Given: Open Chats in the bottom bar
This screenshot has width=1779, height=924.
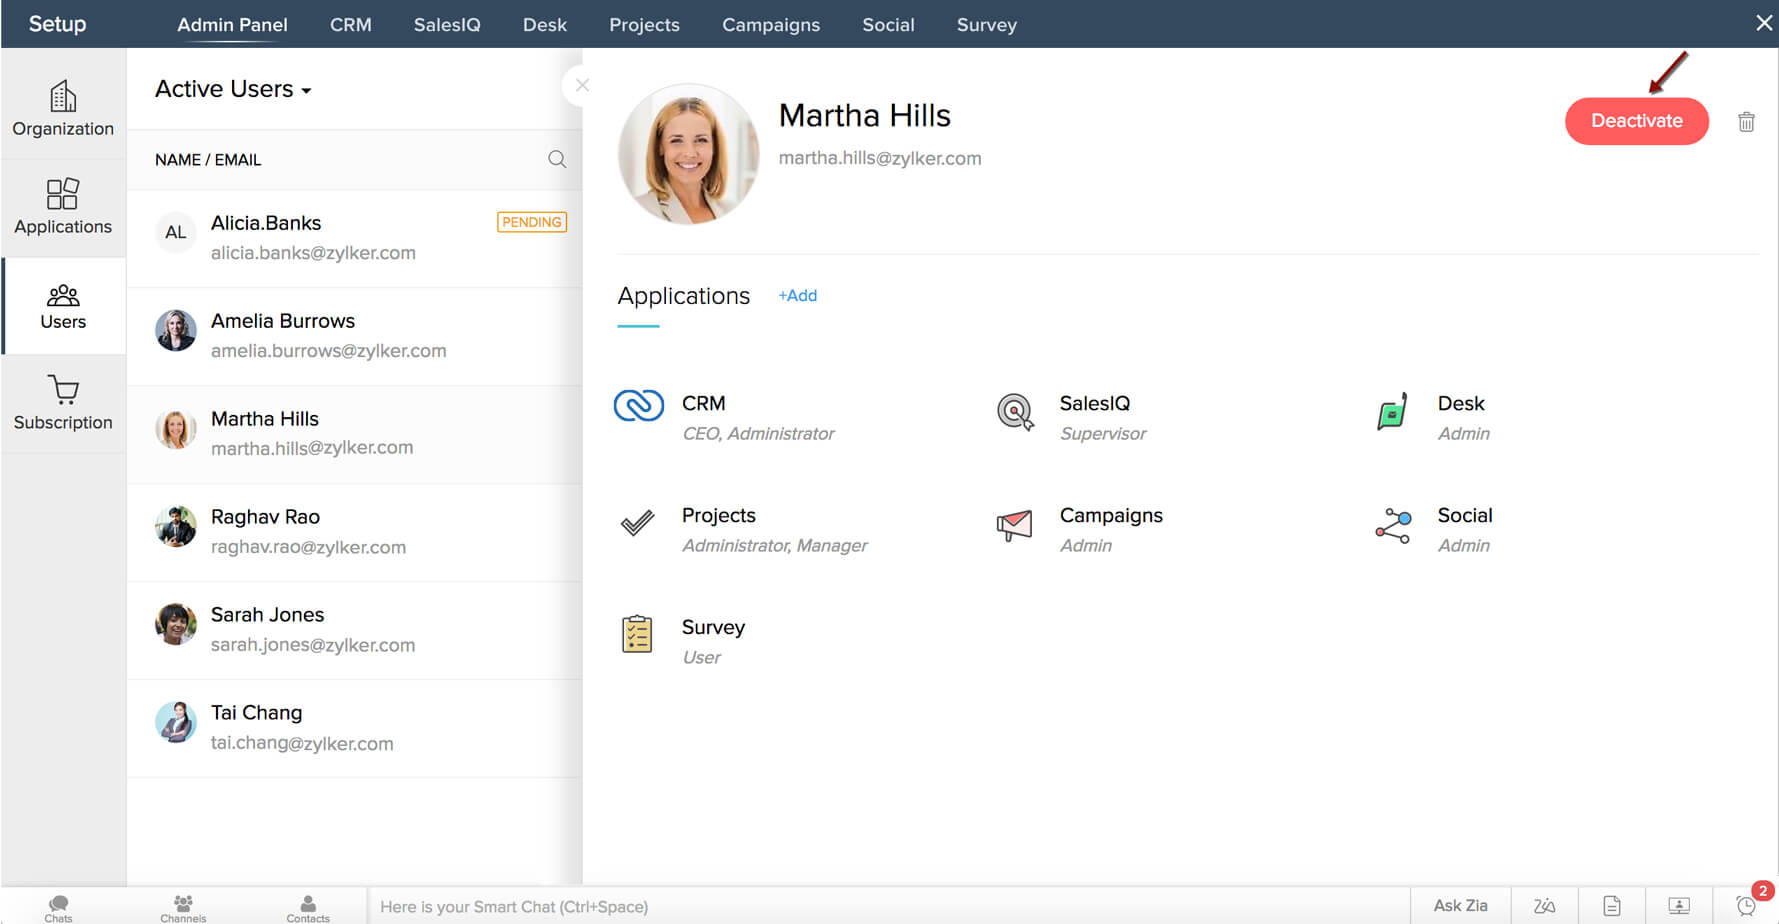Looking at the screenshot, I should tap(58, 908).
